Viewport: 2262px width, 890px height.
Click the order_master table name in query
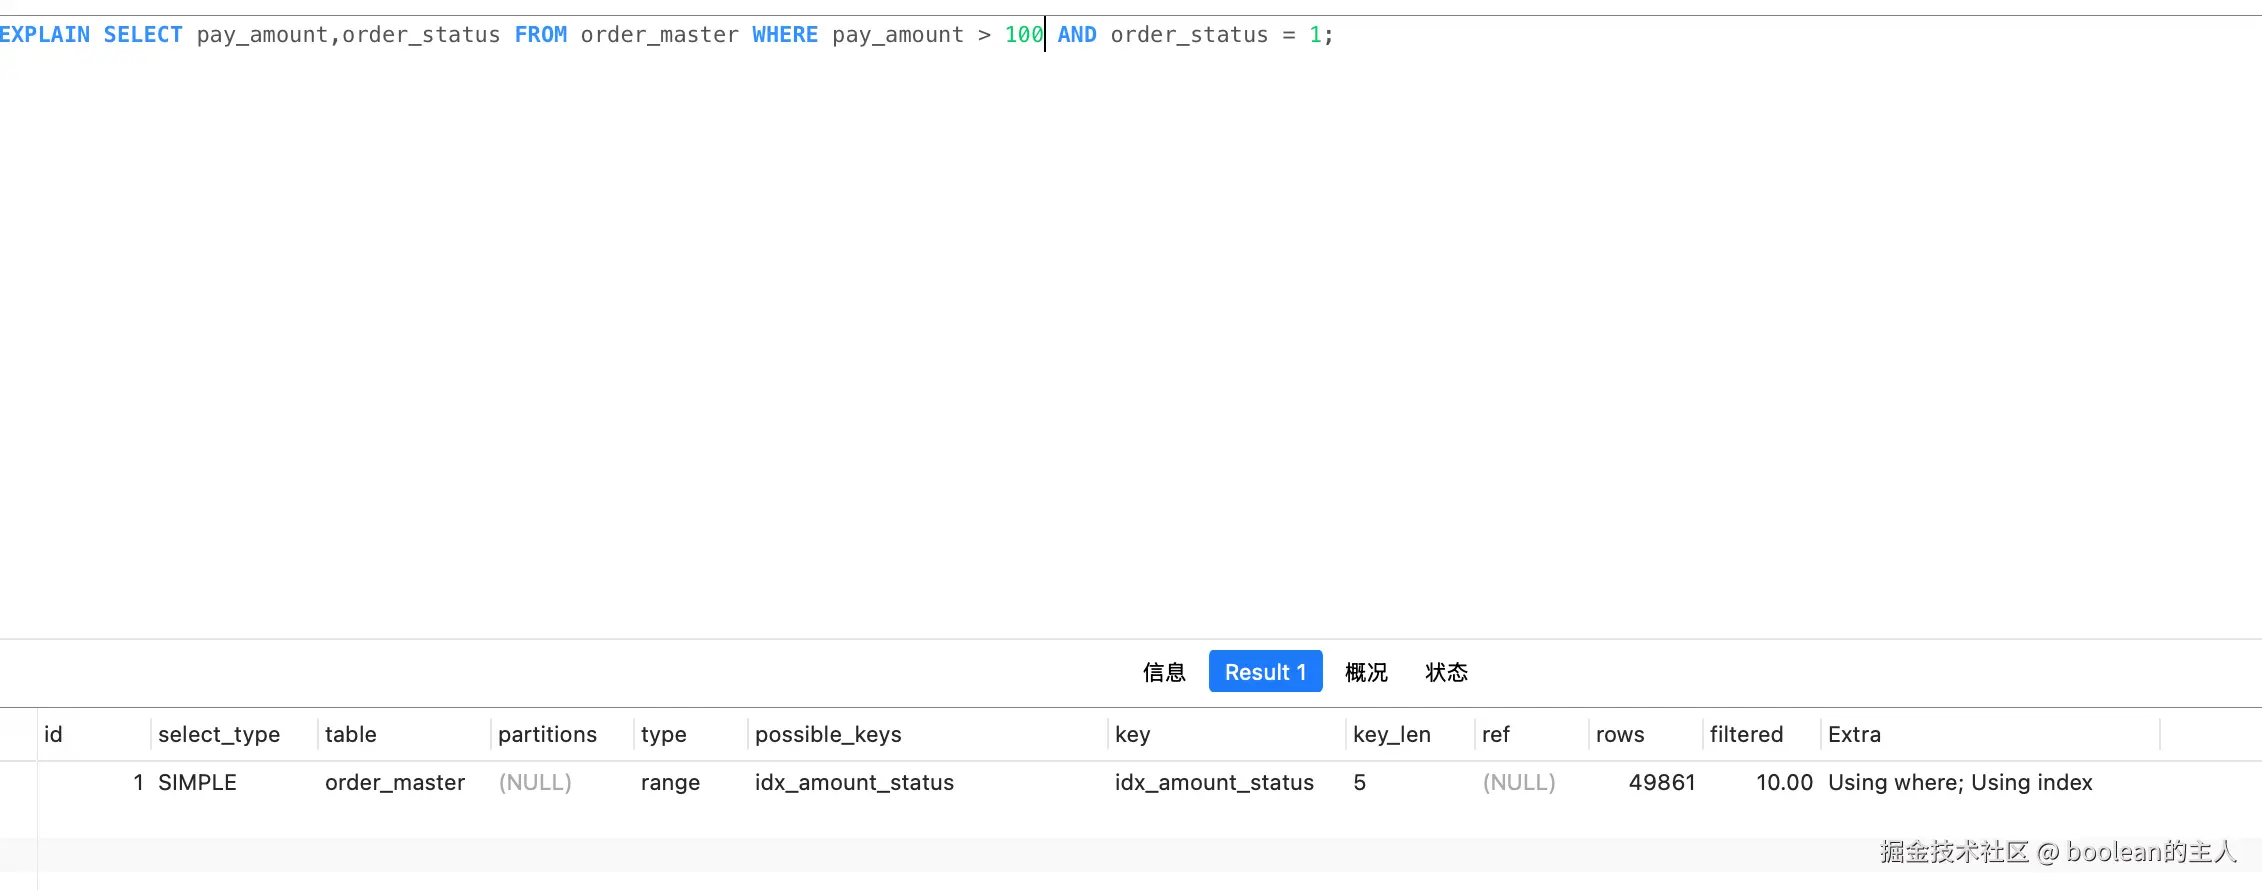[659, 35]
